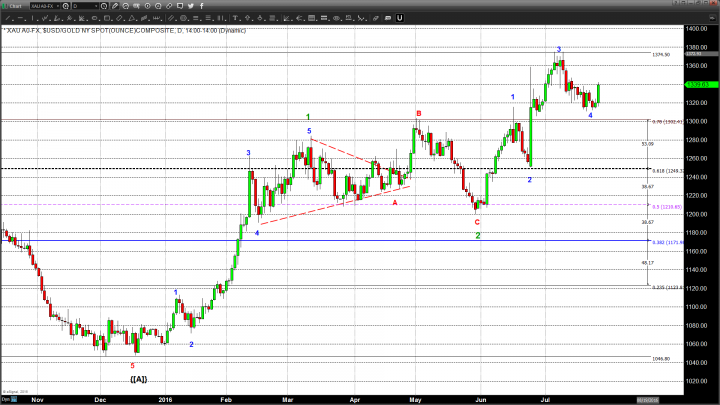Click the red C wave label
Viewport: 720px width, 405px height.
click(477, 222)
